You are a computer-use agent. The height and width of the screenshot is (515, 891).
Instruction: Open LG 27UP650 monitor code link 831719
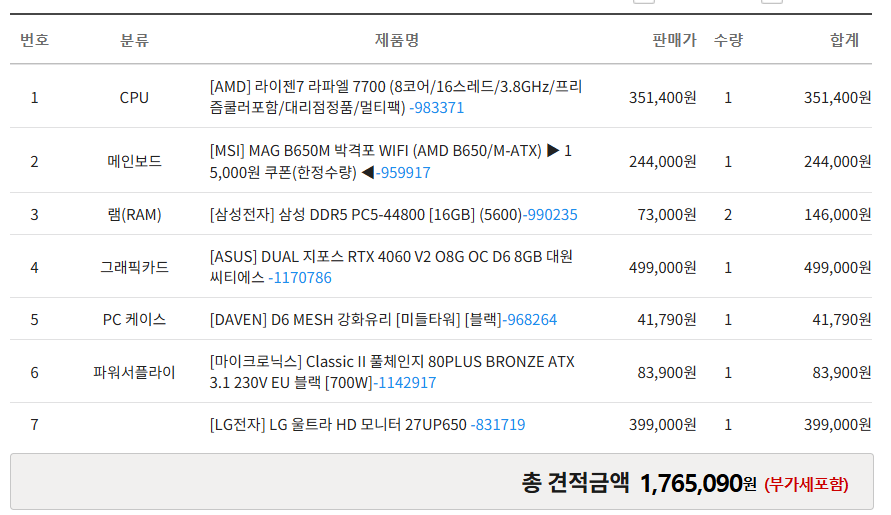click(498, 425)
